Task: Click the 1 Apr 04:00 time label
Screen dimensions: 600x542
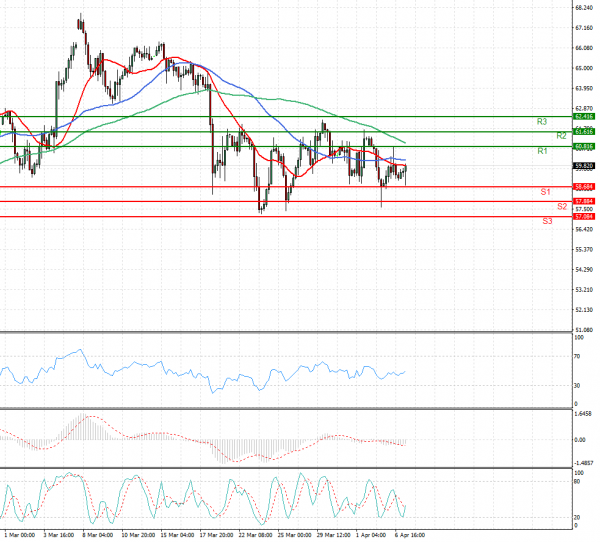Action: coord(371,535)
